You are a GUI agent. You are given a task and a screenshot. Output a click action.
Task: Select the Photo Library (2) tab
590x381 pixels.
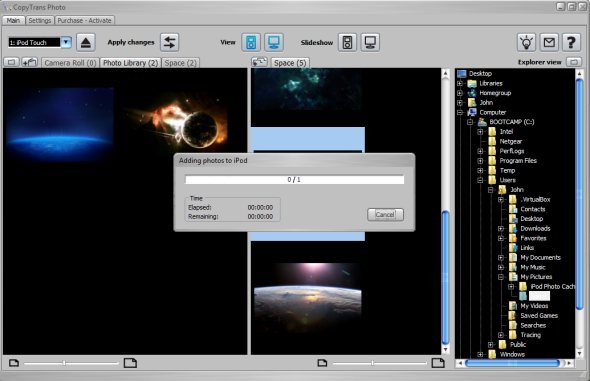click(x=130, y=63)
